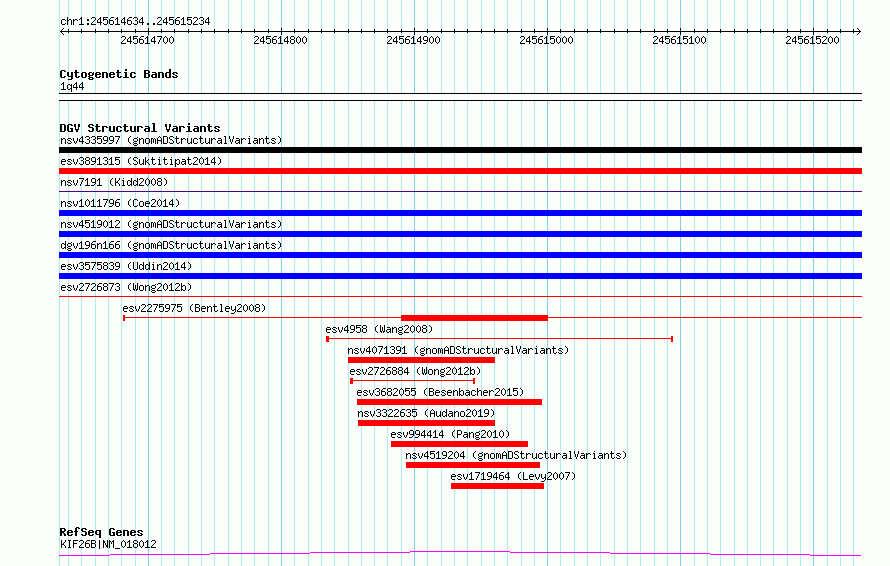The image size is (890, 566).
Task: Click the blue bar for dgv196n166
Action: pyautogui.click(x=460, y=255)
